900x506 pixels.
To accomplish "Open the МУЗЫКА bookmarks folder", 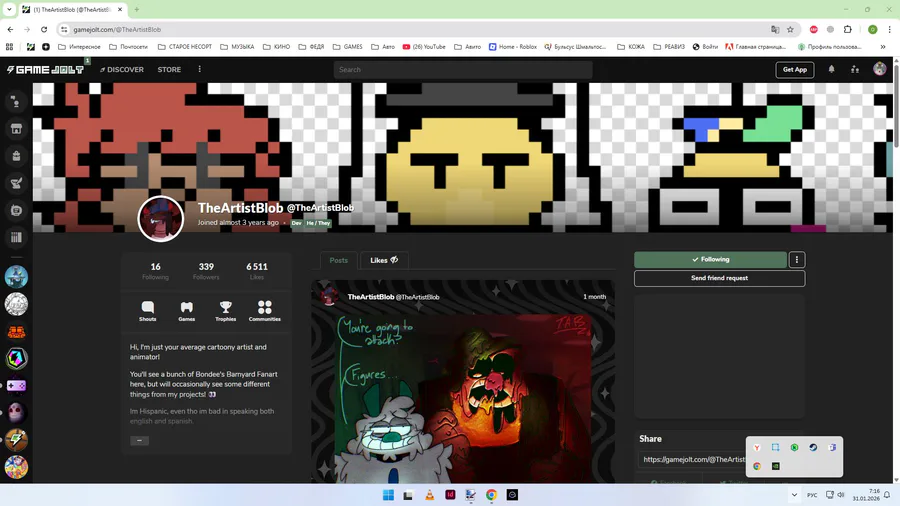I will pos(237,47).
